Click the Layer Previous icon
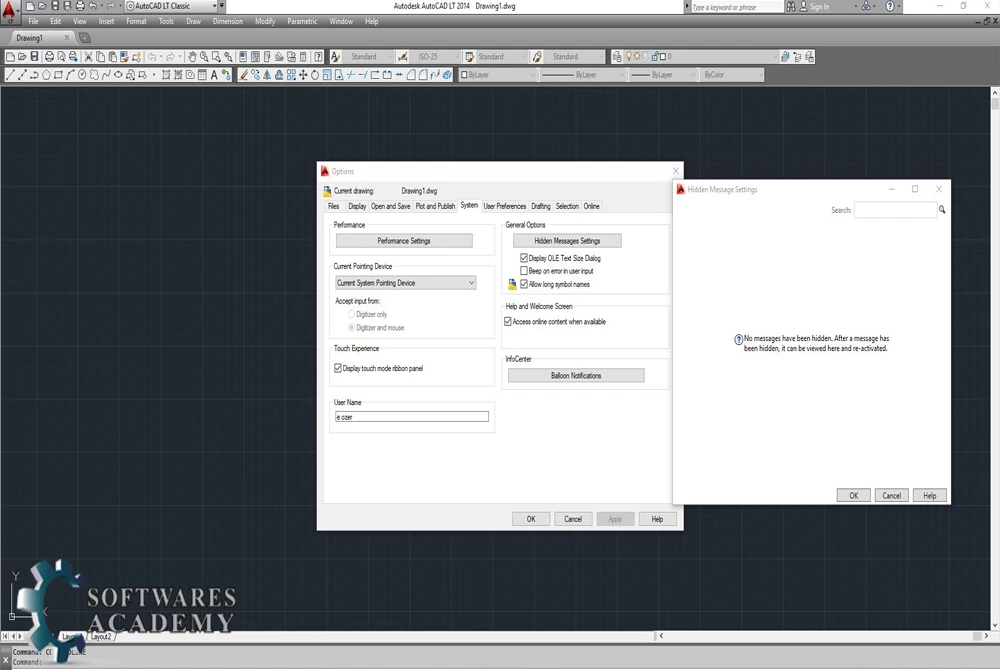The width and height of the screenshot is (1000, 670). [x=797, y=57]
